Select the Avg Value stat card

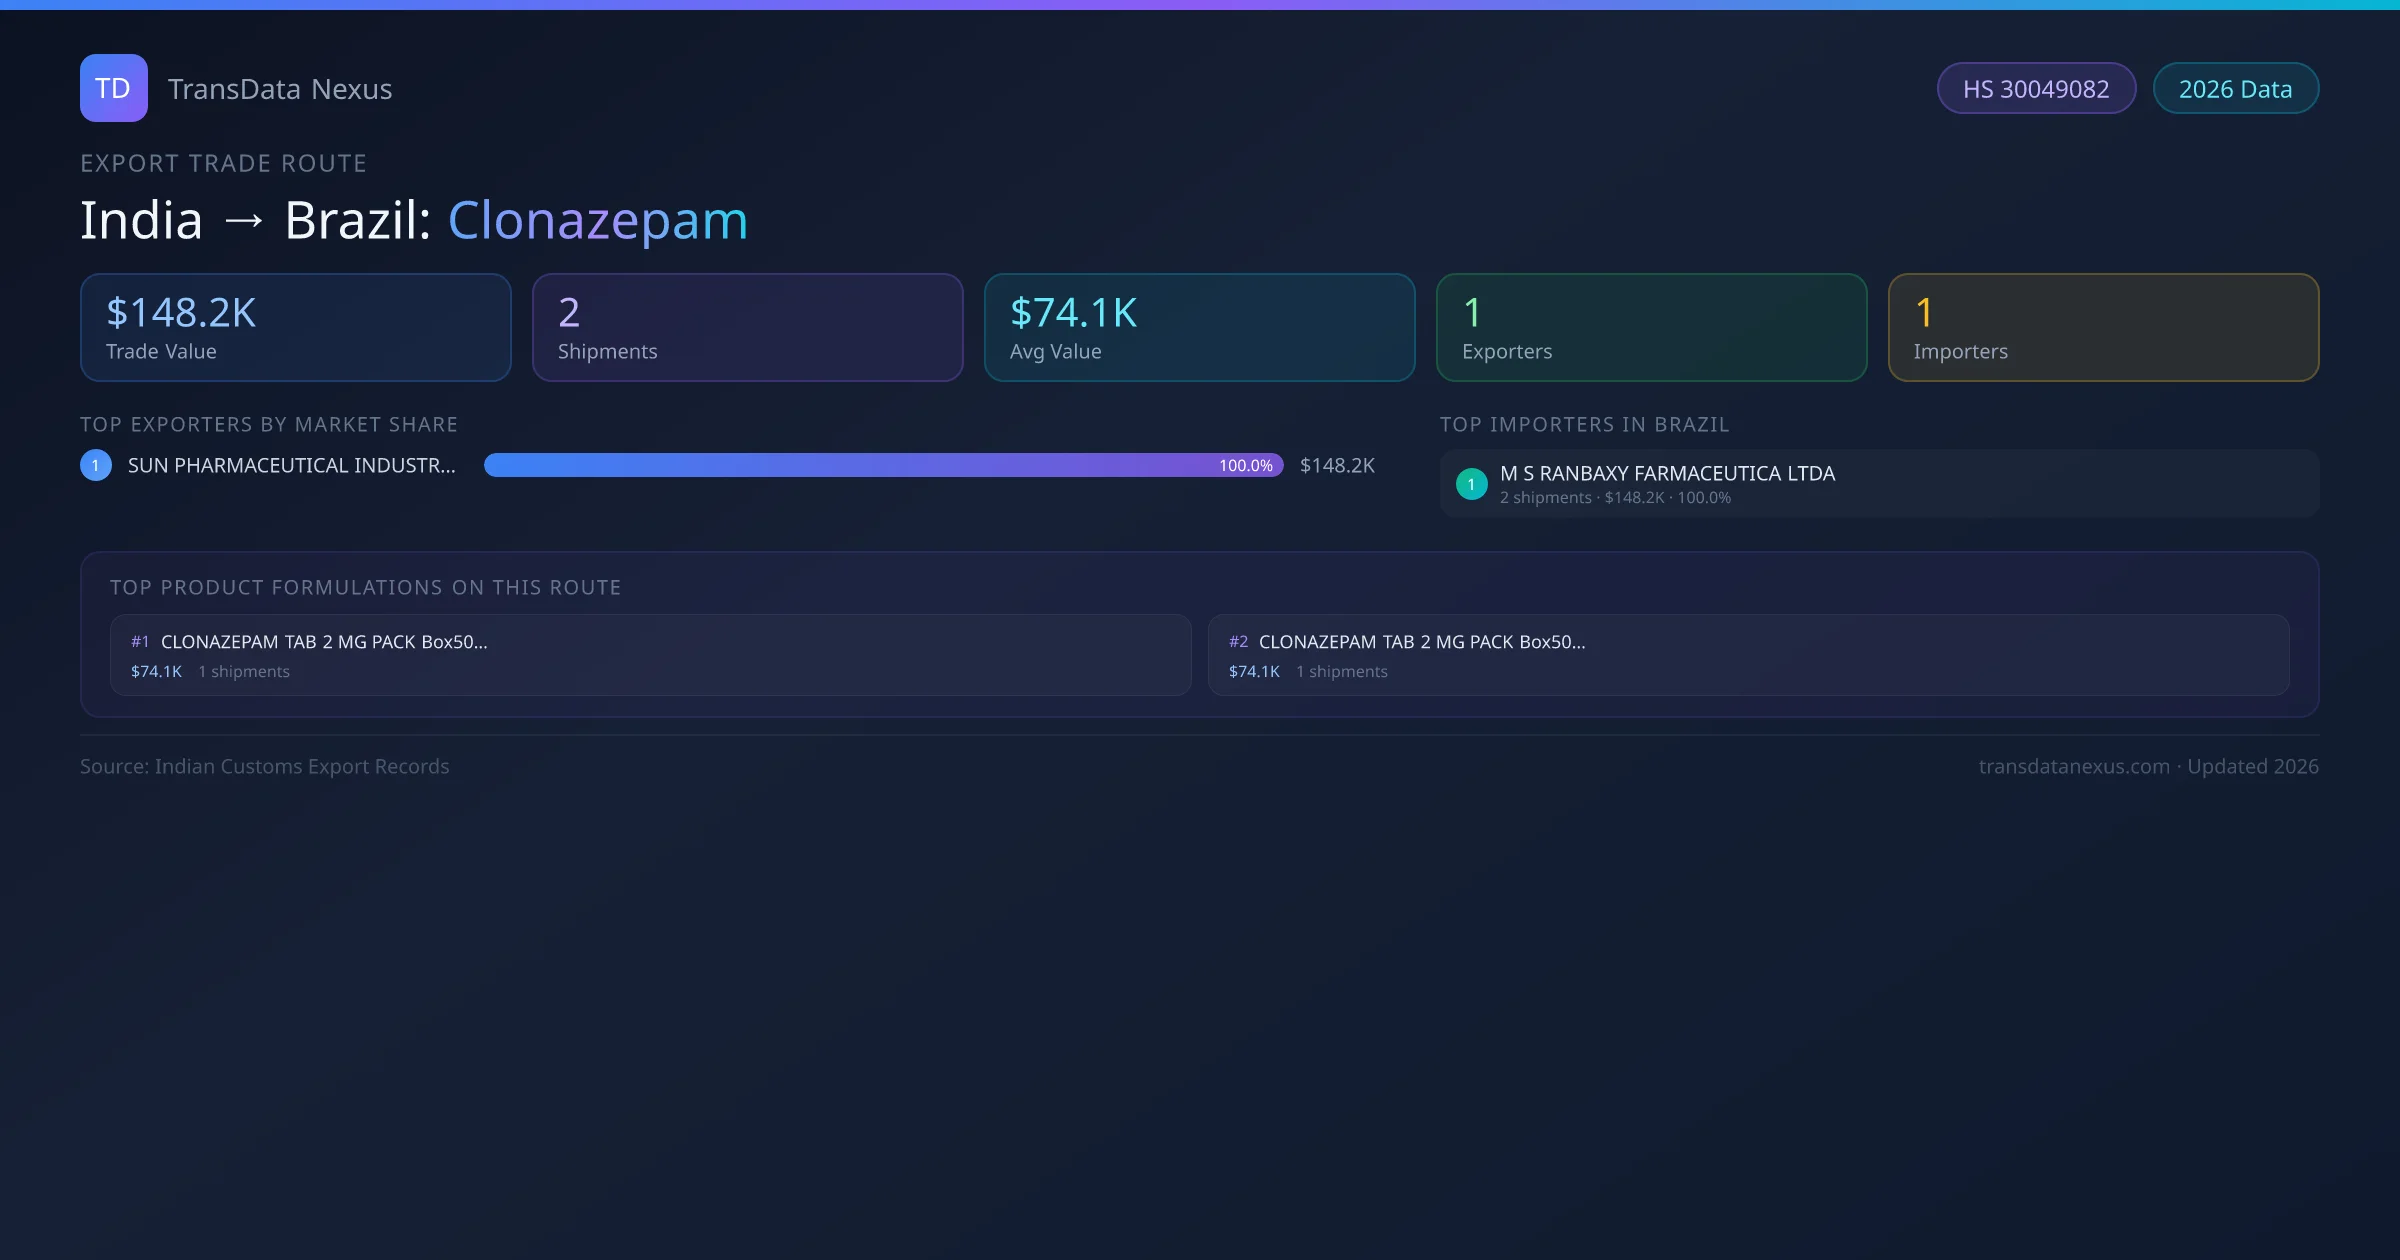point(1199,327)
